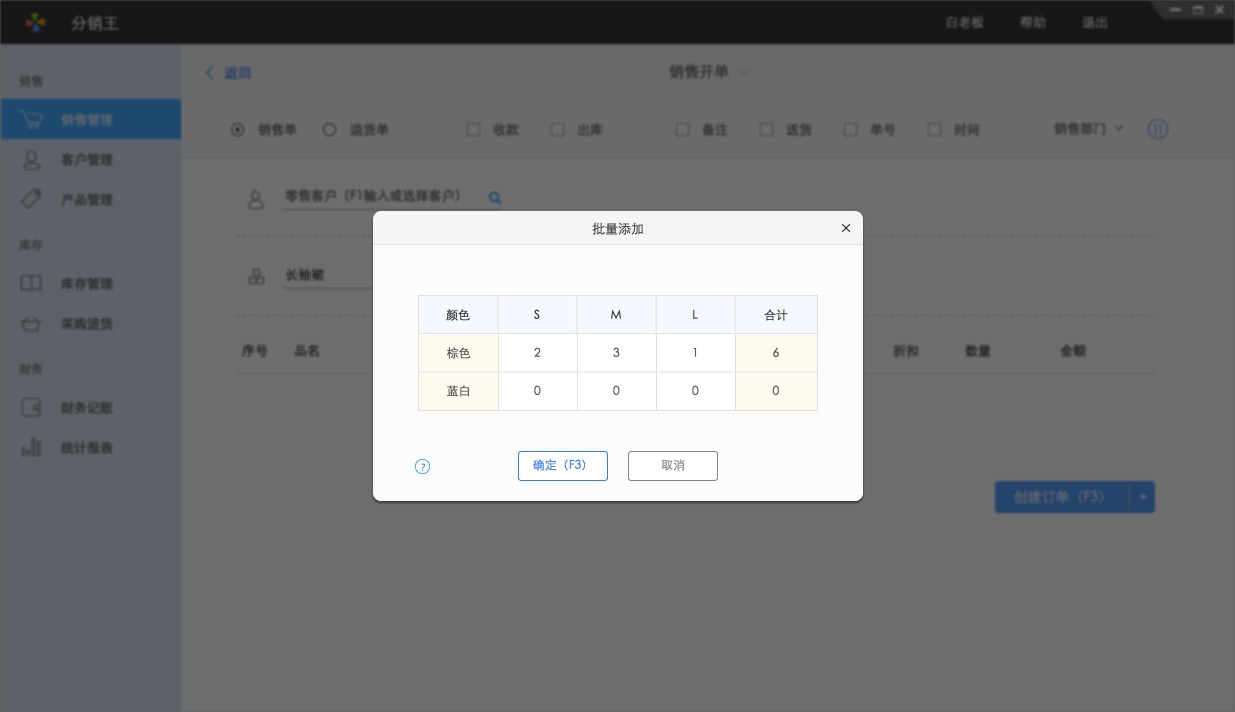
Task: Click the customer search magnifier icon
Action: coord(494,198)
